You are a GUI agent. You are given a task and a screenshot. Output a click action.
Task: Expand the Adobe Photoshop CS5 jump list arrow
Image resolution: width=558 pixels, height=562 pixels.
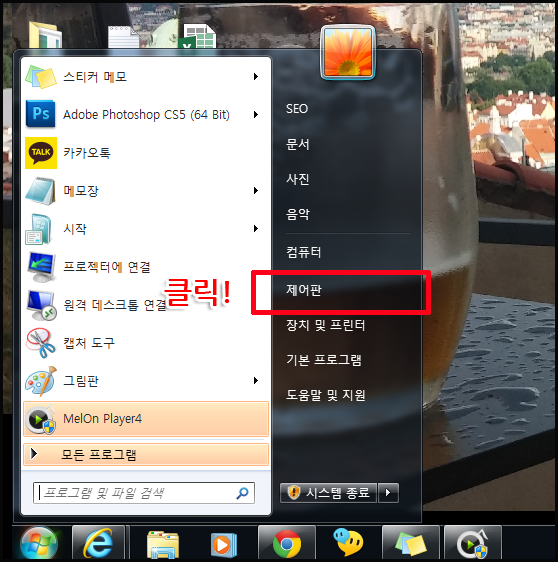256,114
